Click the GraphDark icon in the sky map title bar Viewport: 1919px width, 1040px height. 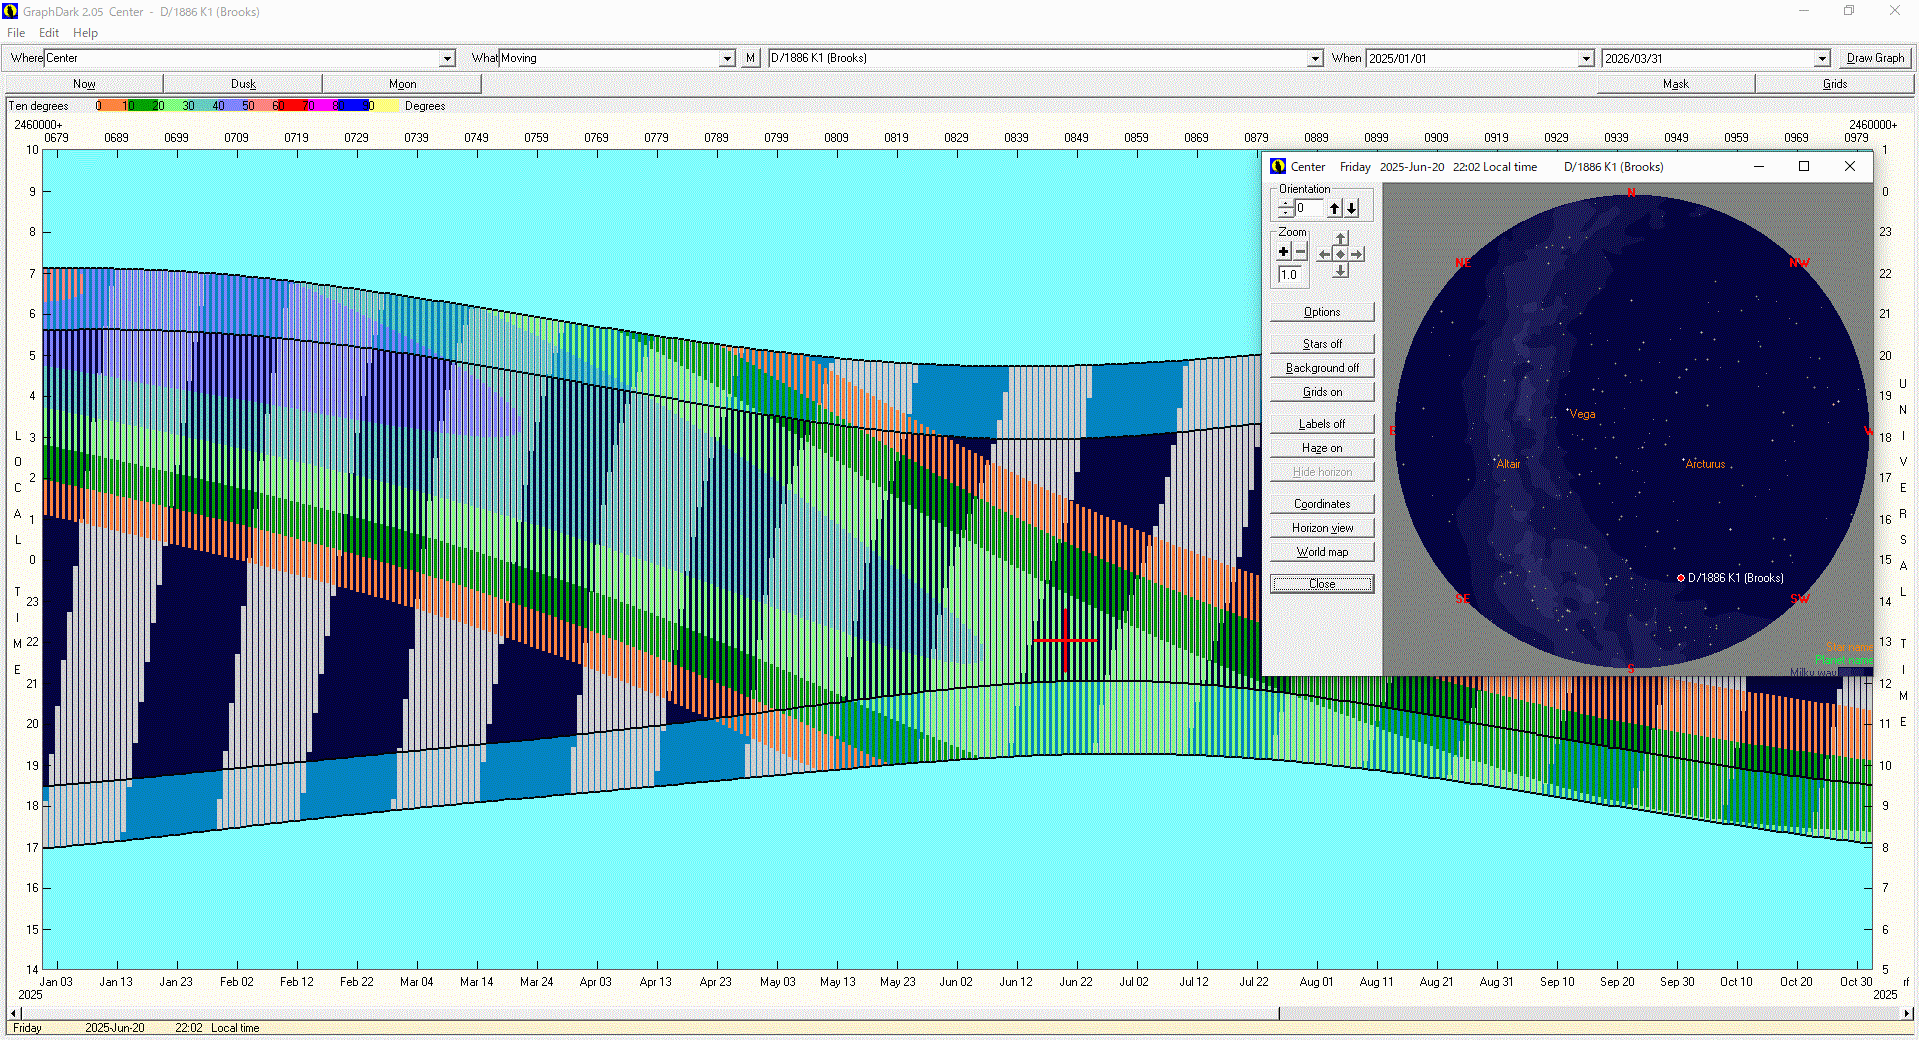pyautogui.click(x=1278, y=166)
